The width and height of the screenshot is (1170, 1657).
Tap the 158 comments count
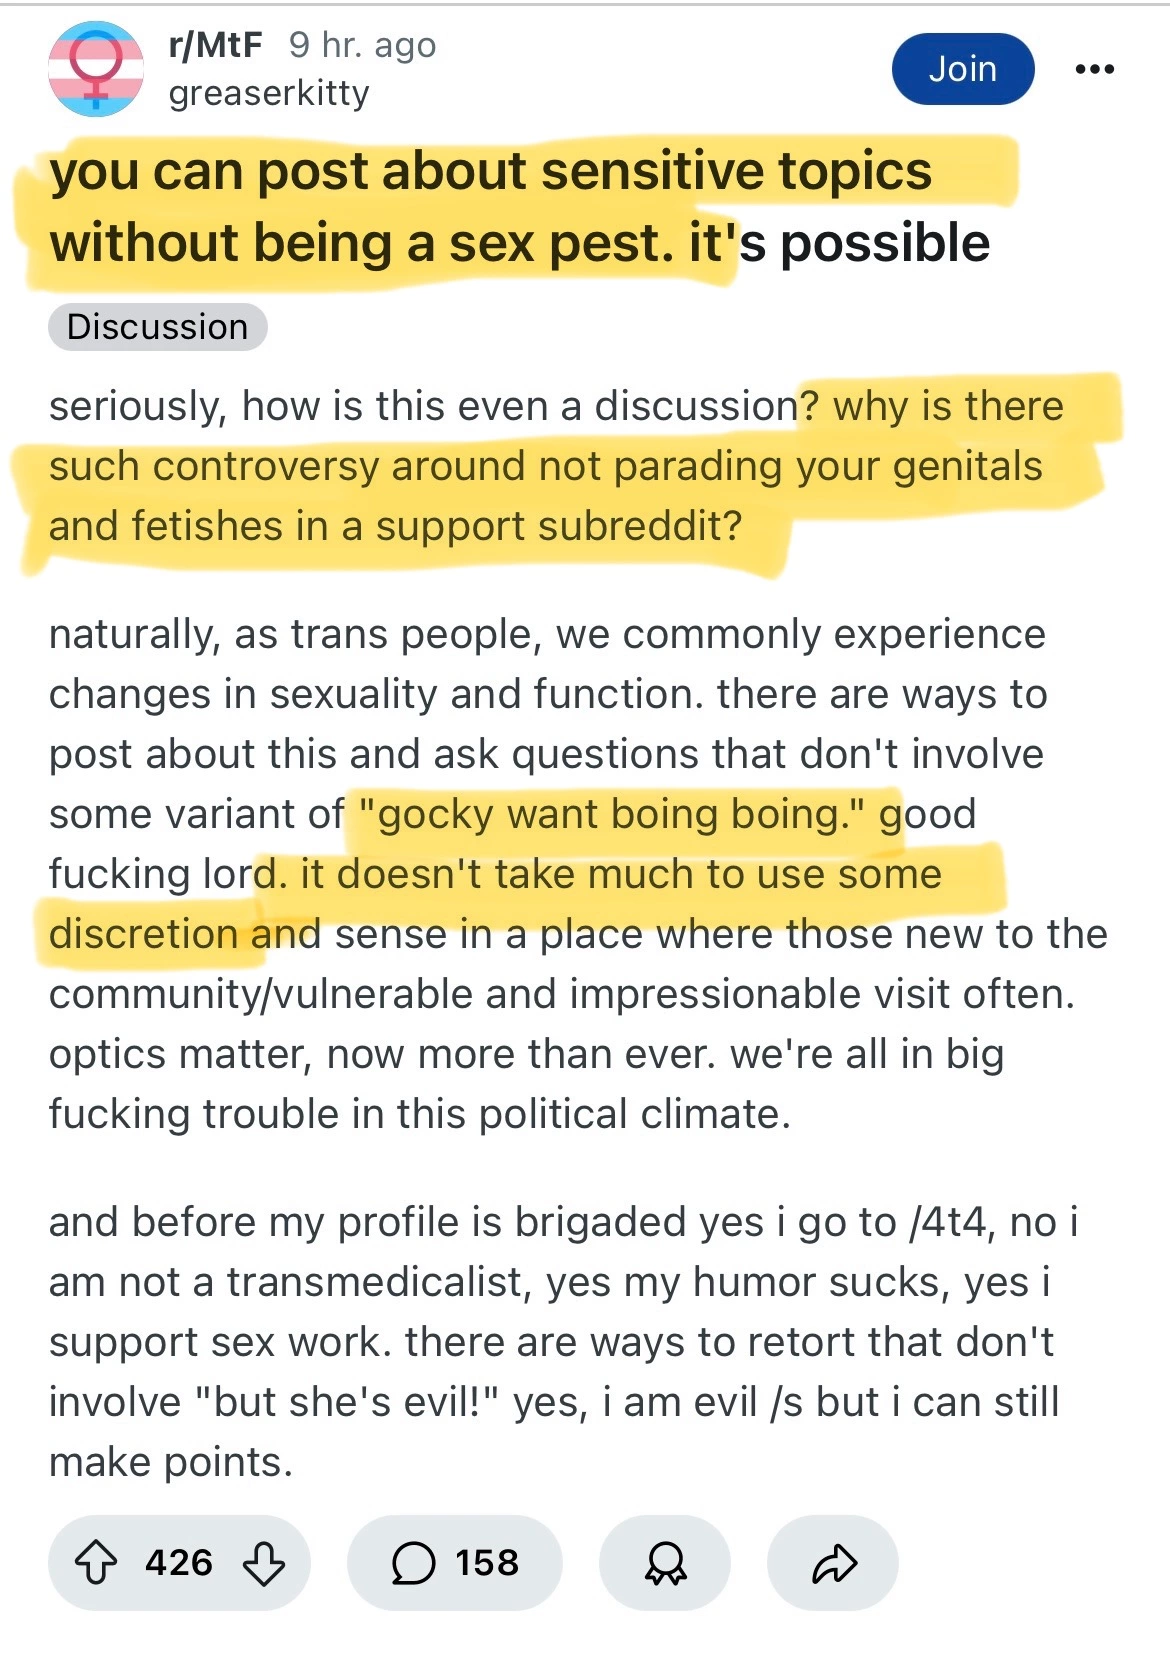coord(487,1563)
